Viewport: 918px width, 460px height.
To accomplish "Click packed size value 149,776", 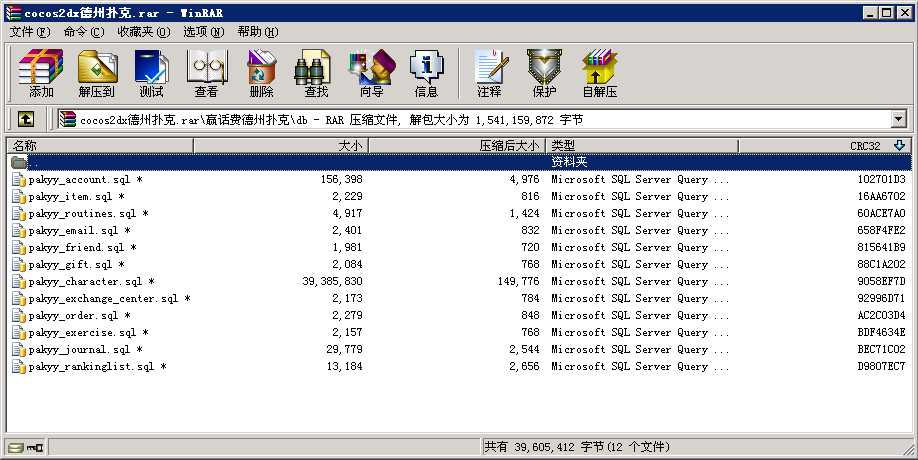I will click(x=518, y=281).
